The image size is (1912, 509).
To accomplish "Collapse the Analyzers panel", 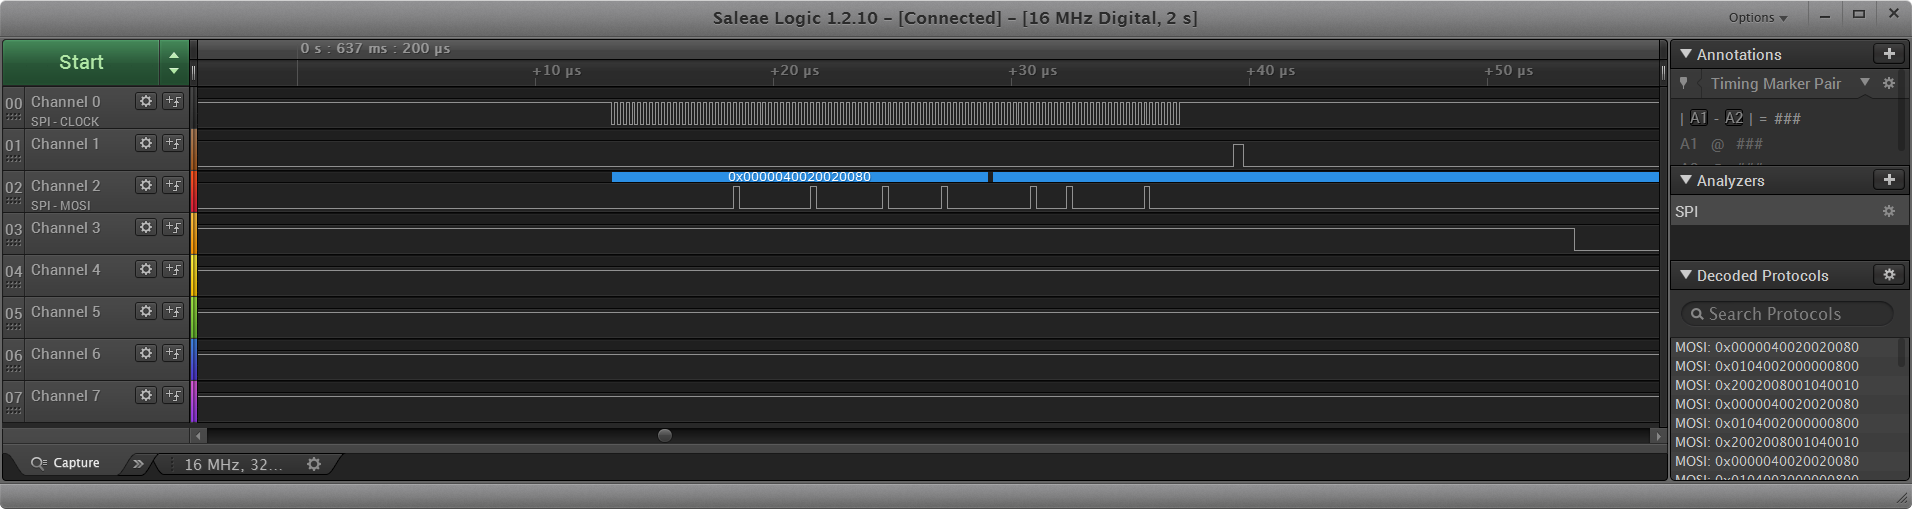I will click(1686, 180).
